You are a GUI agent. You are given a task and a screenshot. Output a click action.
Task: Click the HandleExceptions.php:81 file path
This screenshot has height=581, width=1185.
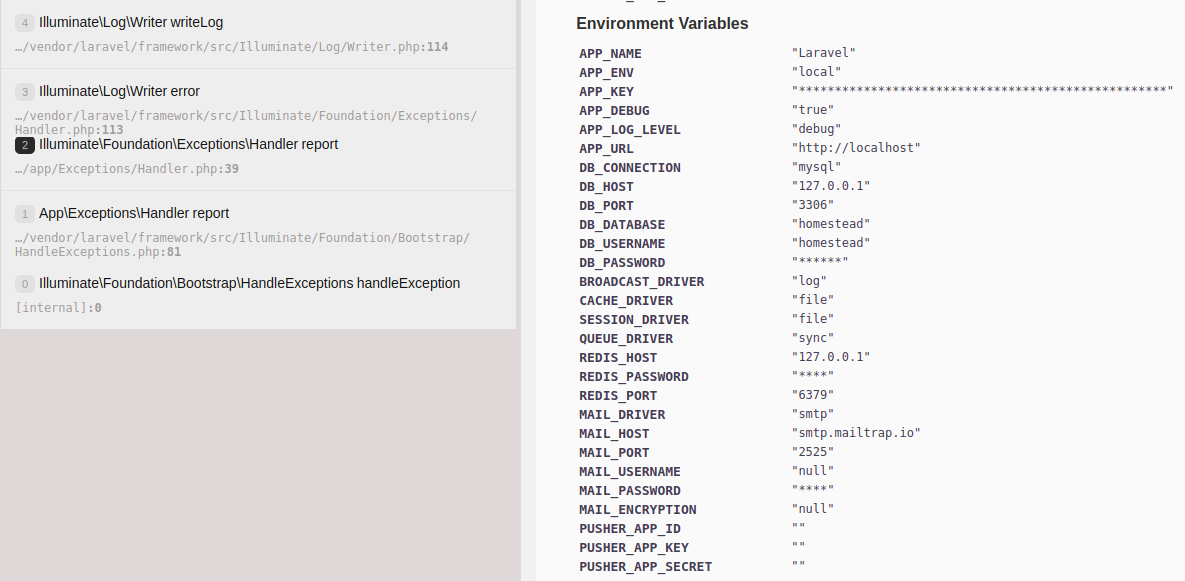pyautogui.click(x=98, y=252)
